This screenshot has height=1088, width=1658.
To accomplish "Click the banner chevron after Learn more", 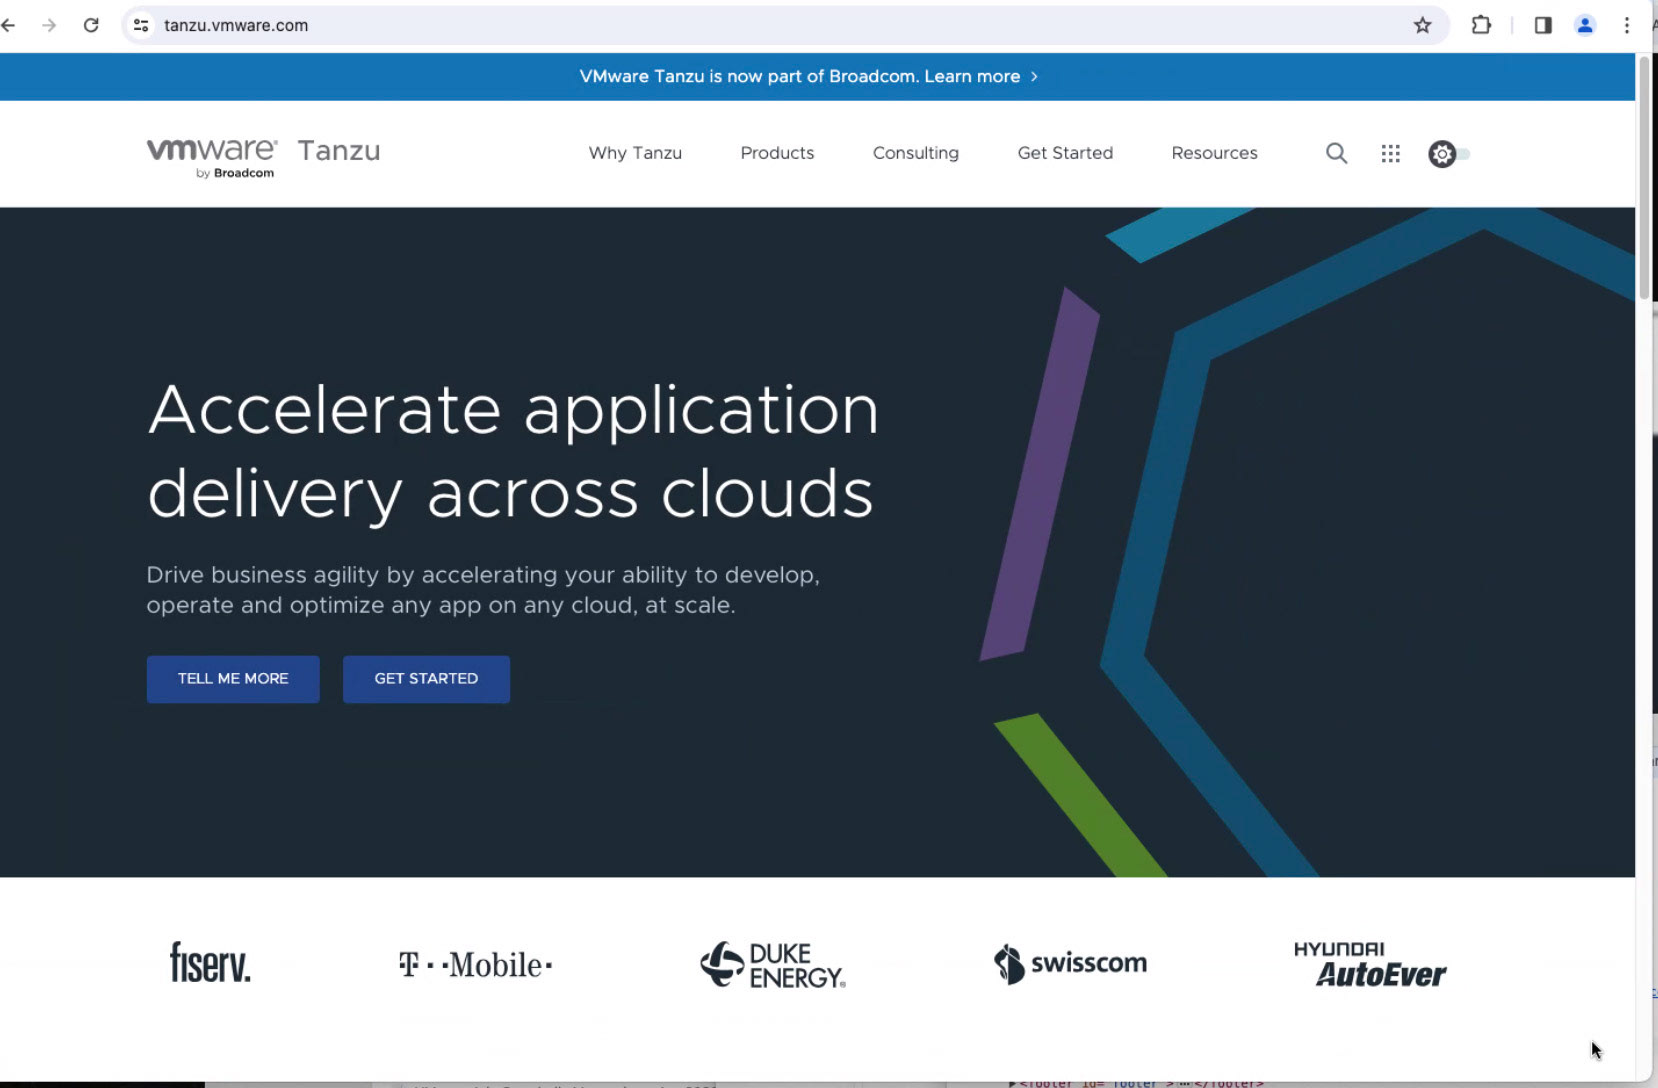I will [1034, 76].
